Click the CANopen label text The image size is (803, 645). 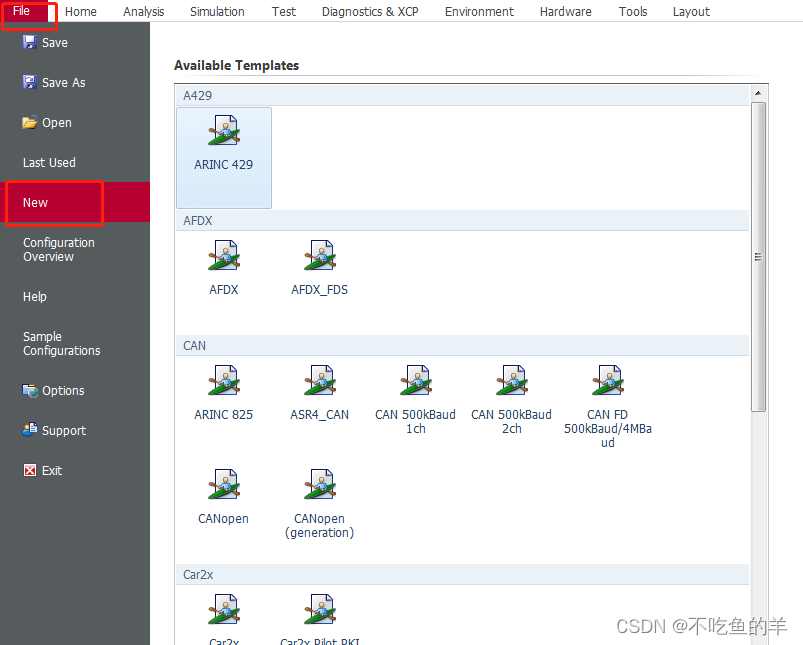223,518
